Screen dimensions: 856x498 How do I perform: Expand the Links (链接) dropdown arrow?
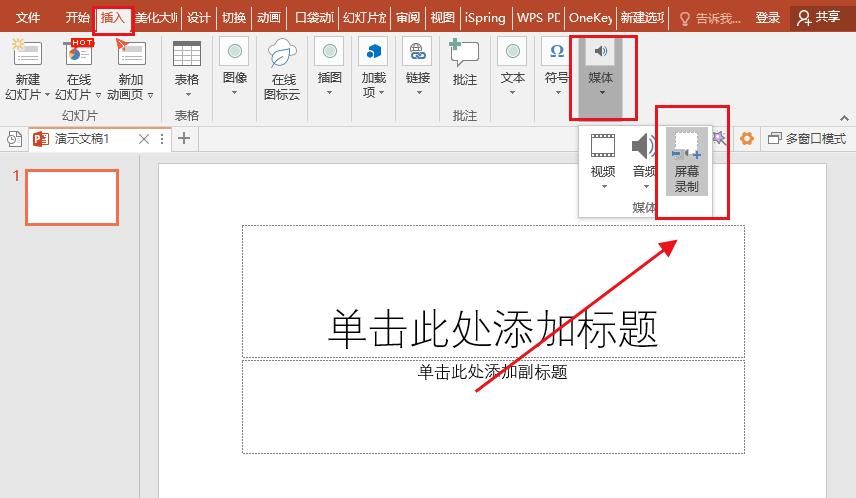pos(419,93)
